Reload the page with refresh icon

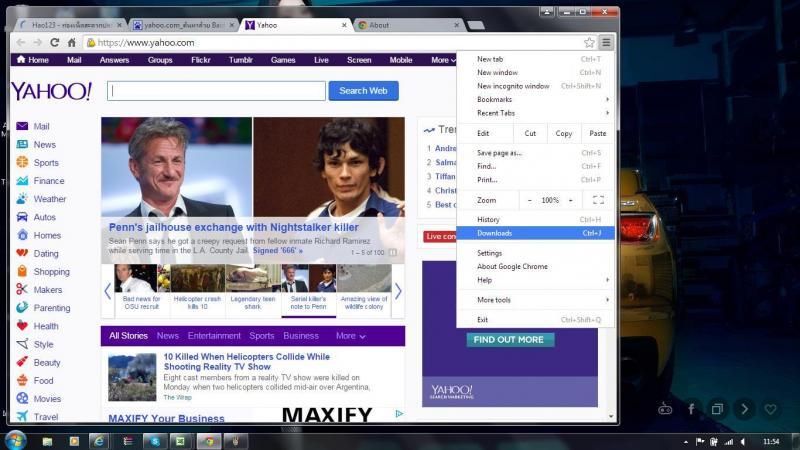[55, 42]
